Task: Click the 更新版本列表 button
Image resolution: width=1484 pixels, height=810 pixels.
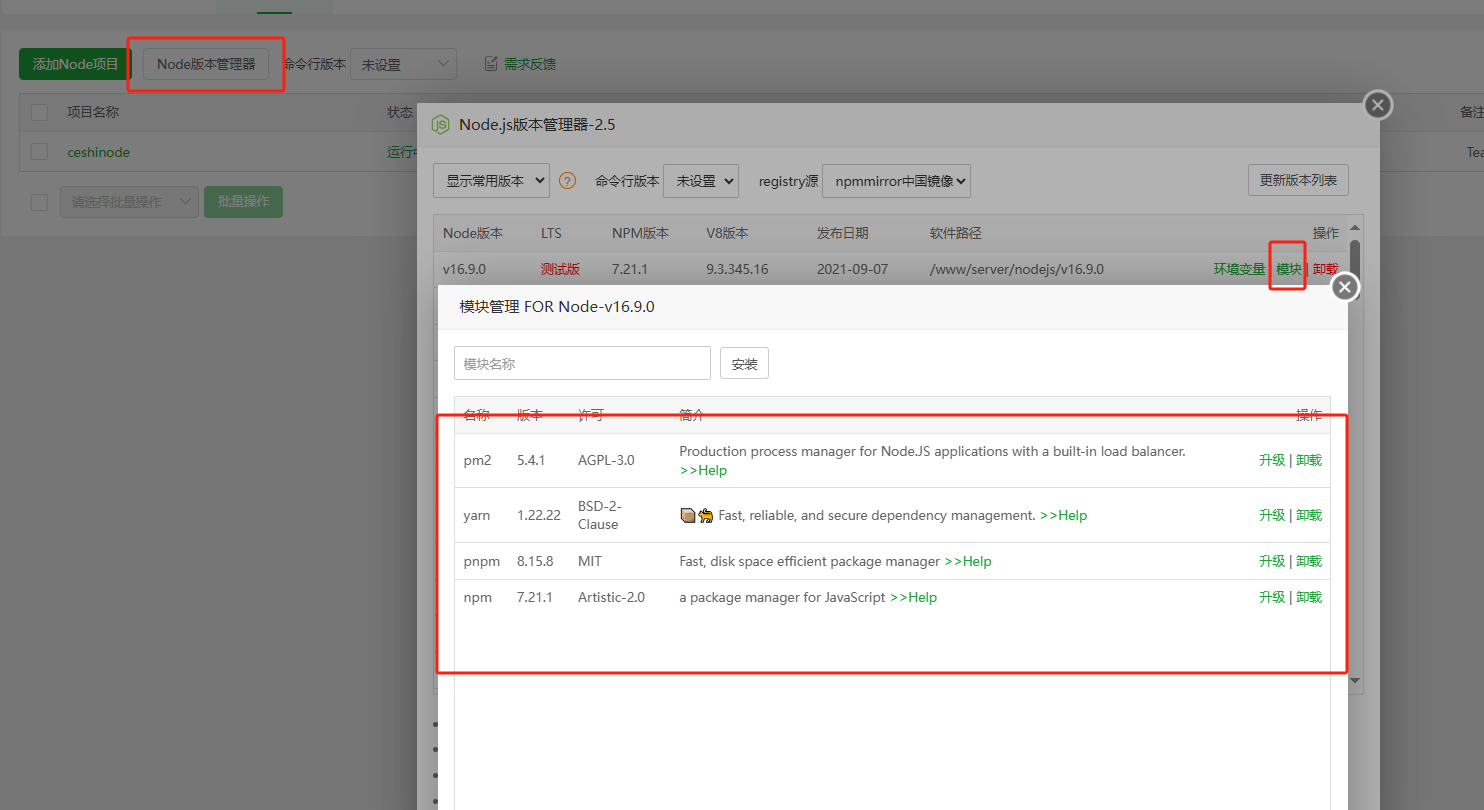Action: click(x=1298, y=180)
